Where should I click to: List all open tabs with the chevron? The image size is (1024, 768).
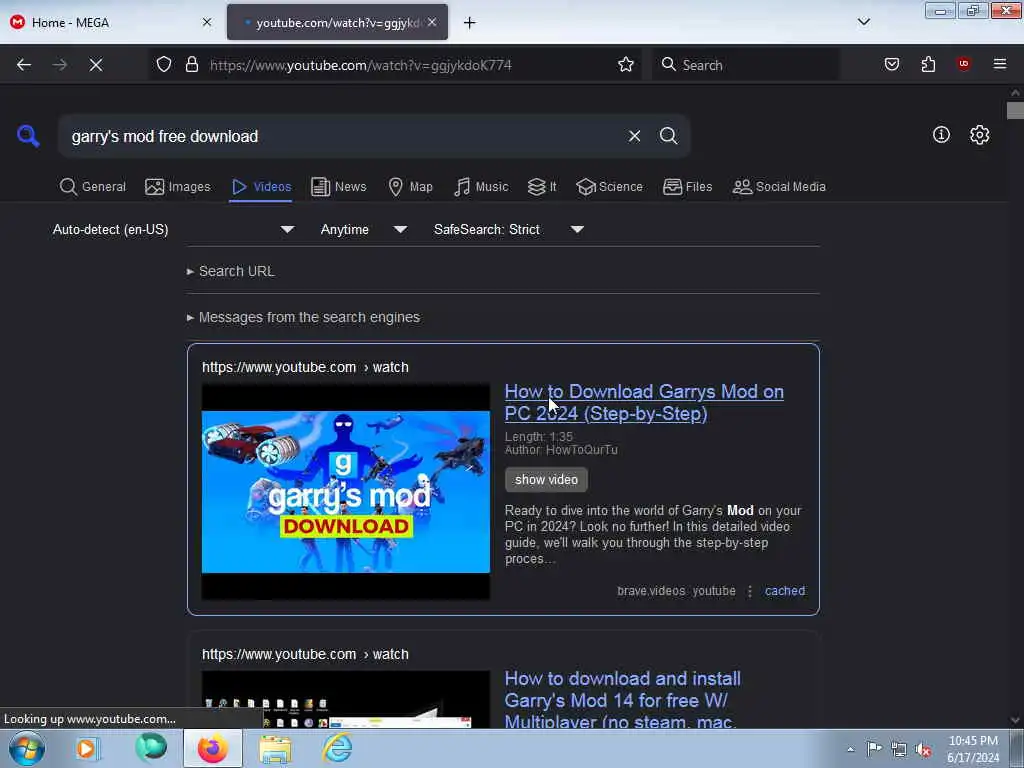point(863,22)
